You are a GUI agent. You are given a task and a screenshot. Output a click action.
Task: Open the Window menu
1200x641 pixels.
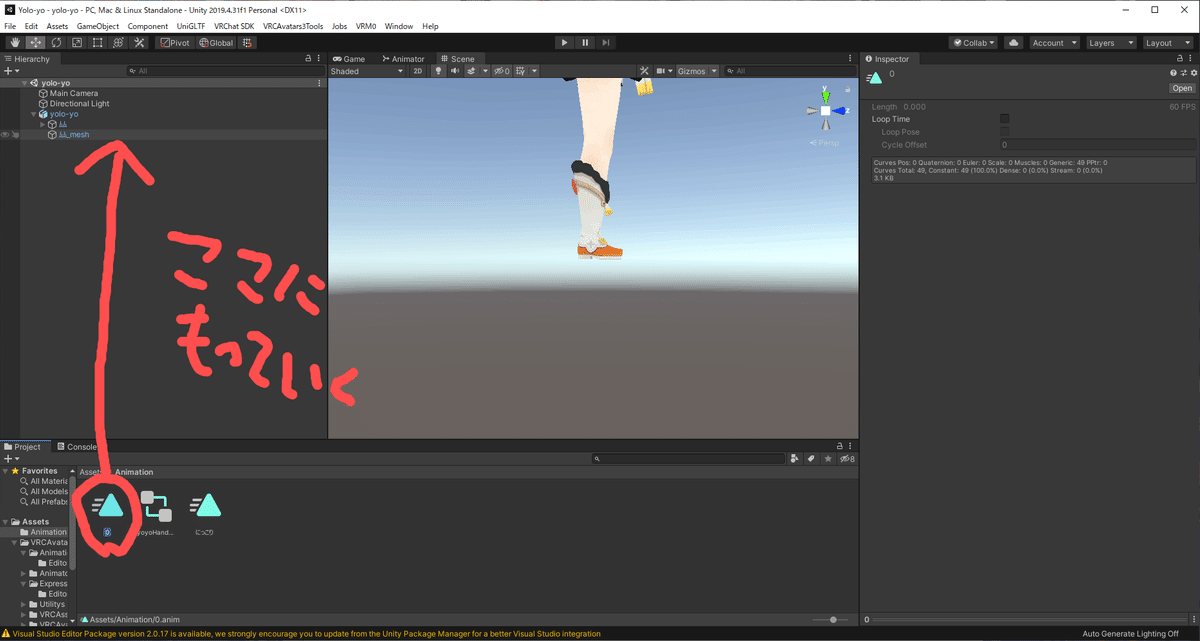click(398, 26)
